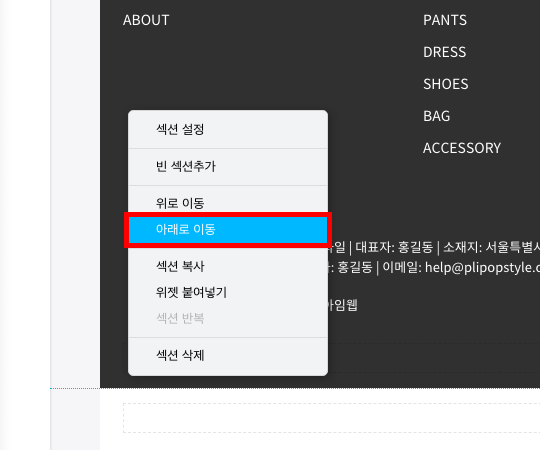The image size is (540, 450).
Task: Select the 대표자: 홍길동 footer text
Action: [394, 247]
